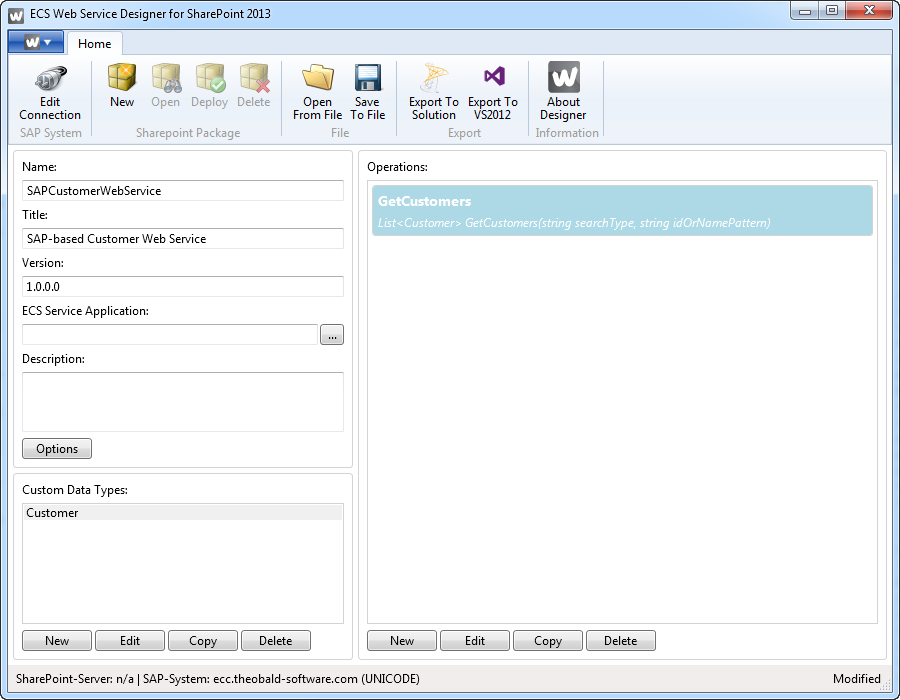The width and height of the screenshot is (900, 700).
Task: Click into the Name text field
Action: click(183, 190)
